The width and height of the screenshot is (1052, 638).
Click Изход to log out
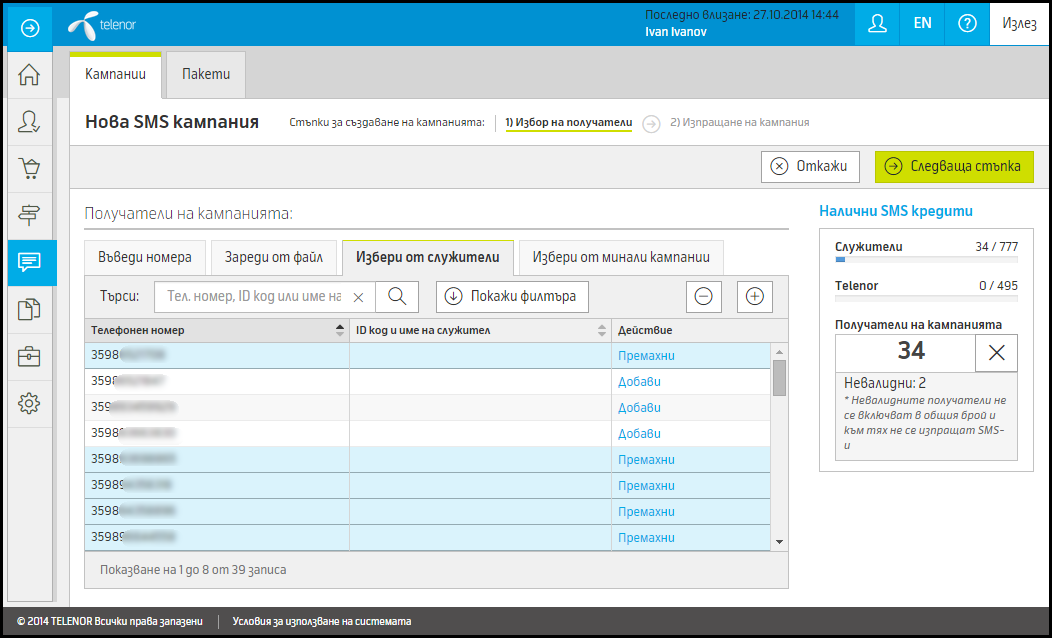pos(1019,23)
